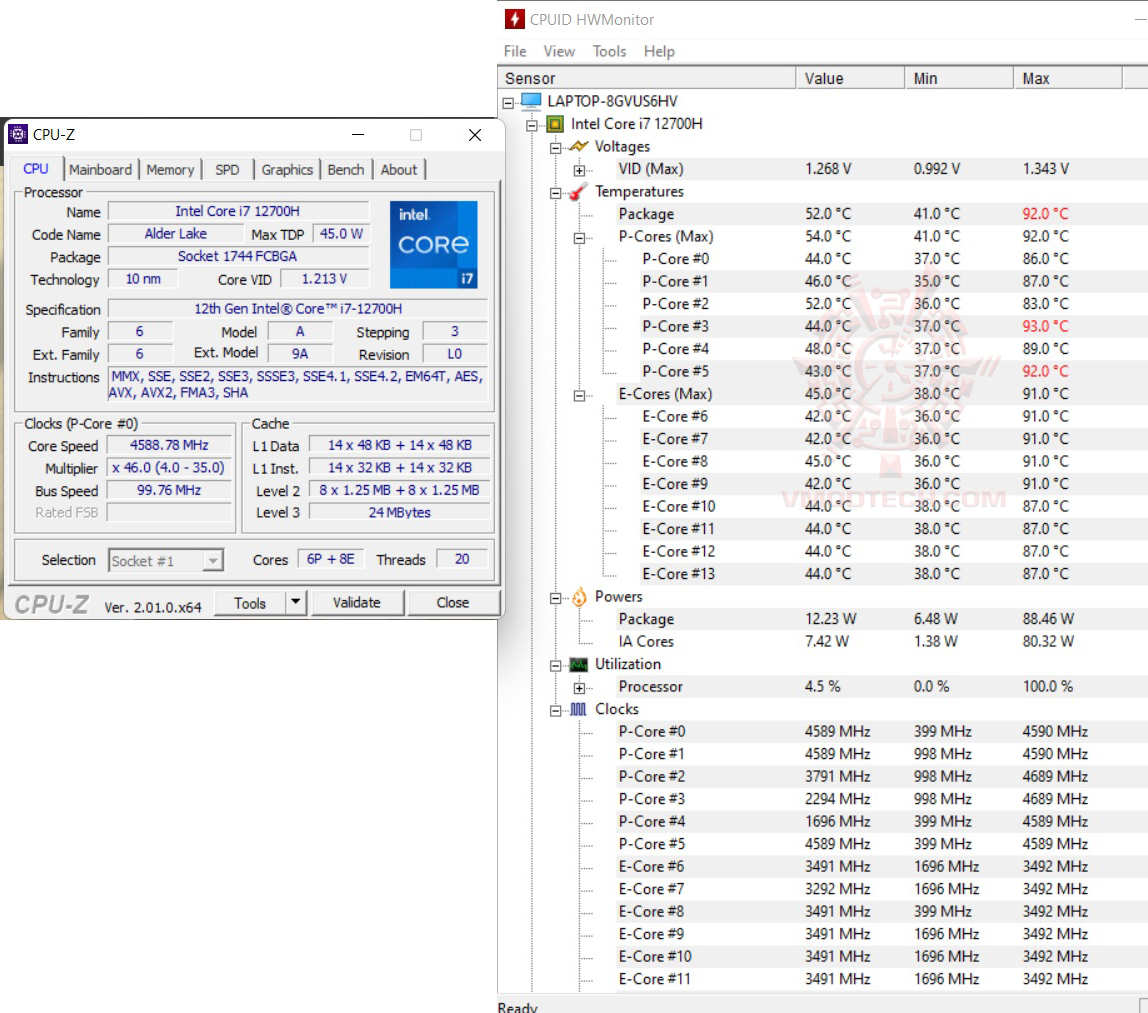The image size is (1148, 1013).
Task: Click the Utilization graph icon
Action: 579,665
